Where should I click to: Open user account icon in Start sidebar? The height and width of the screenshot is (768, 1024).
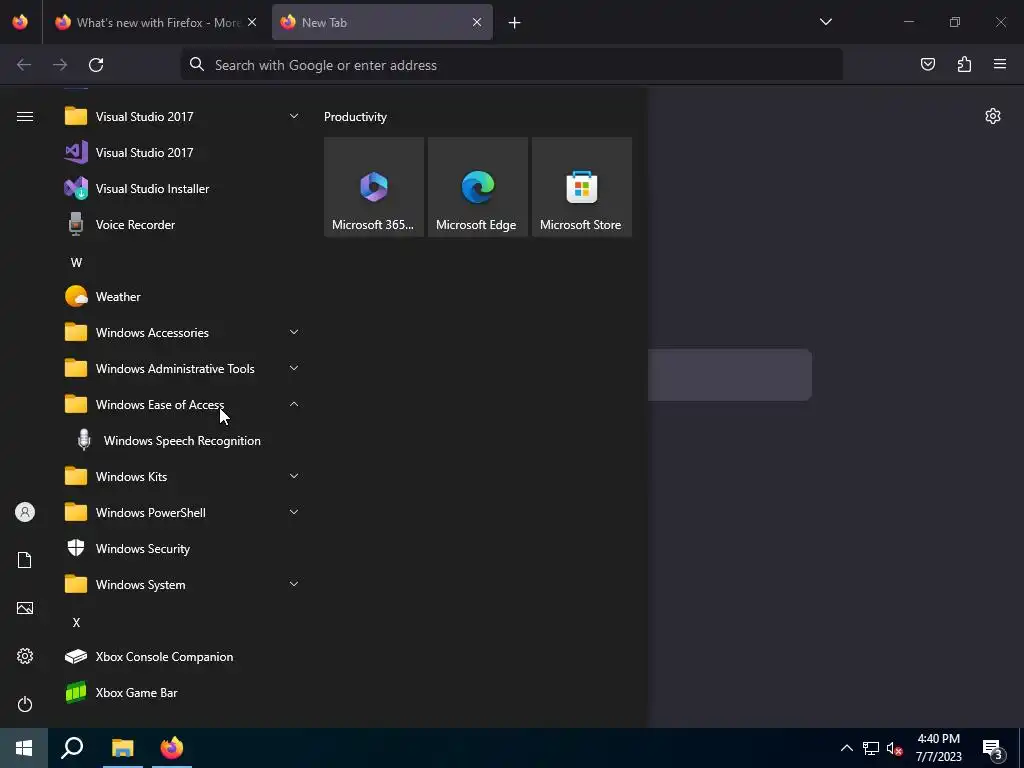(x=25, y=512)
